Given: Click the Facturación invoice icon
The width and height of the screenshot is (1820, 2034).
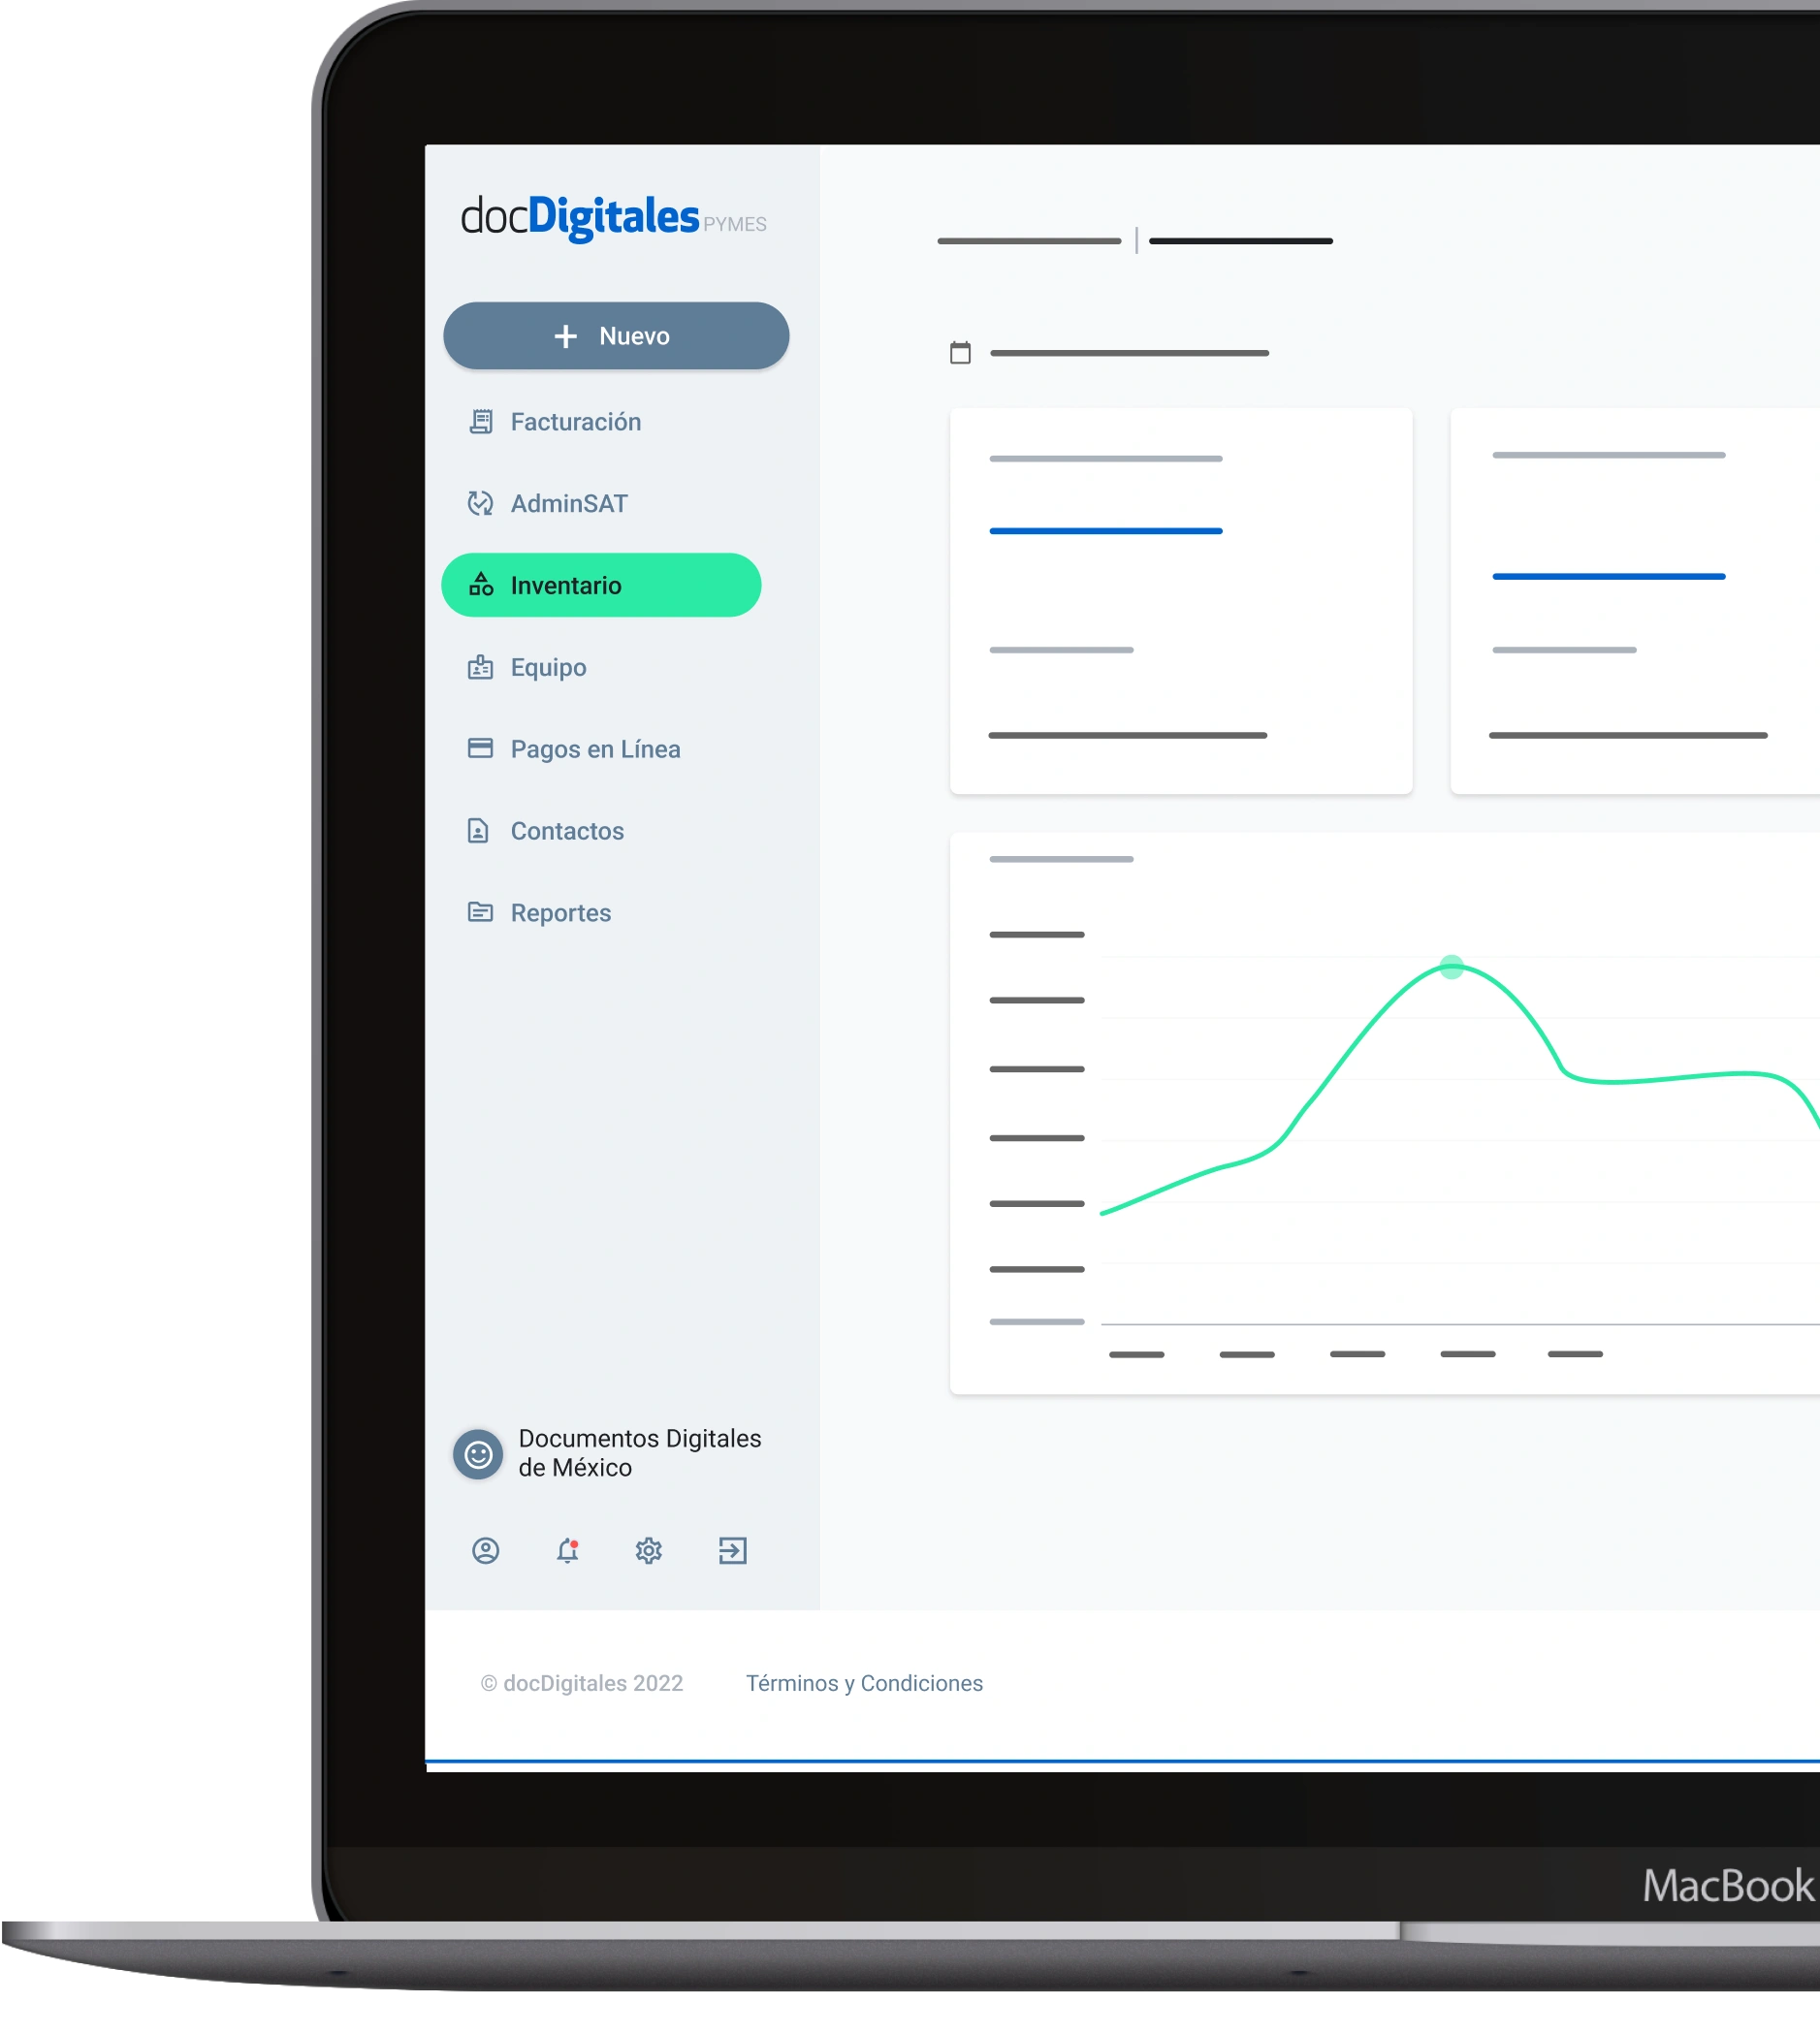Looking at the screenshot, I should point(481,422).
